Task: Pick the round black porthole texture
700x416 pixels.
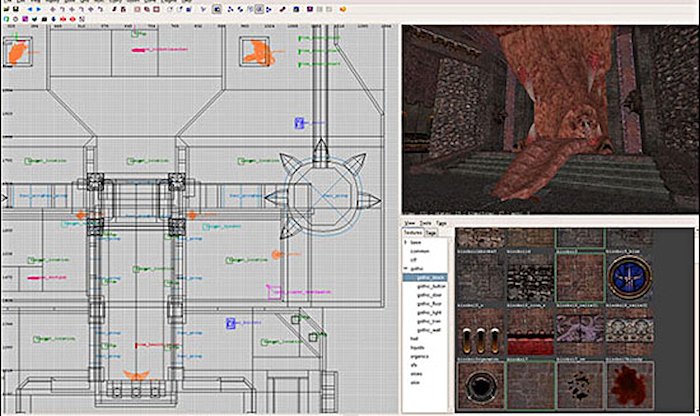Action: point(480,386)
